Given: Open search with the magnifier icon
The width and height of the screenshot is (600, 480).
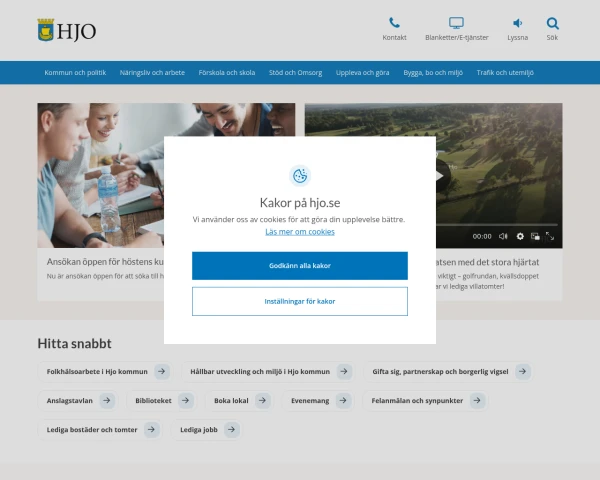Looking at the screenshot, I should [552, 23].
